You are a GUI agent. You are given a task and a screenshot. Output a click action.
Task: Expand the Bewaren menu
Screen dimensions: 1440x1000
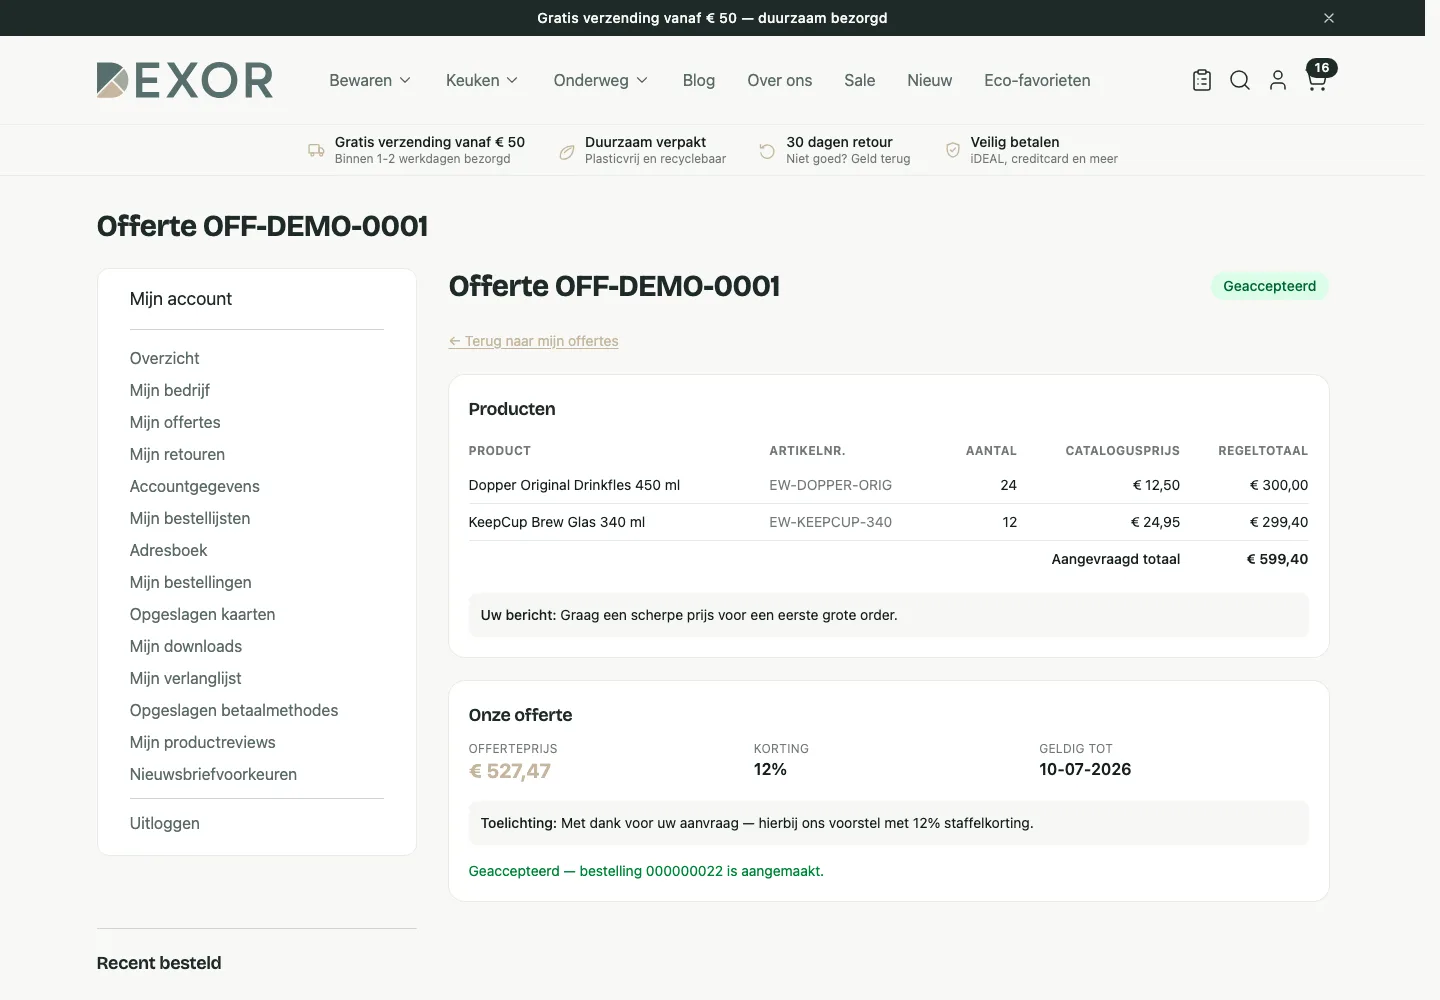pyautogui.click(x=370, y=80)
